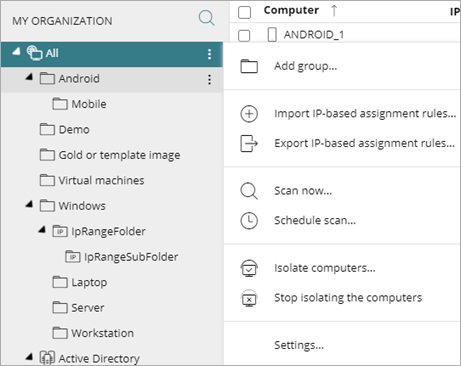461x366 pixels.
Task: Choose Import IP-based assignment rules
Action: pyautogui.click(x=365, y=114)
